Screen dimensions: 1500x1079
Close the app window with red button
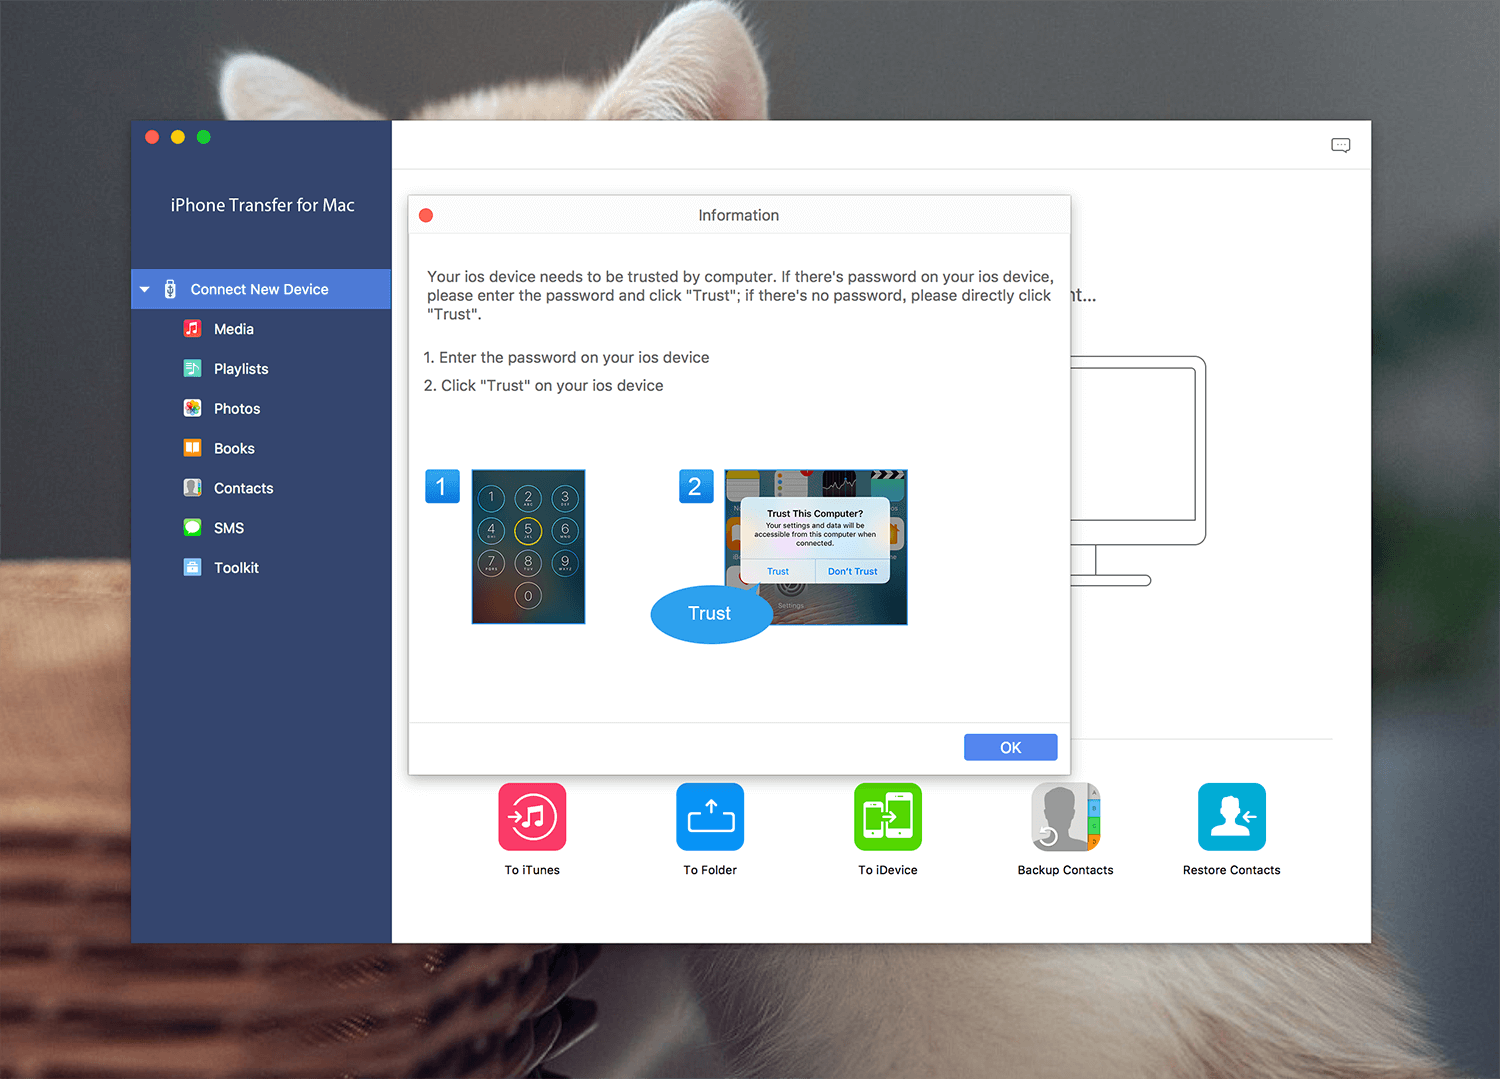[152, 137]
